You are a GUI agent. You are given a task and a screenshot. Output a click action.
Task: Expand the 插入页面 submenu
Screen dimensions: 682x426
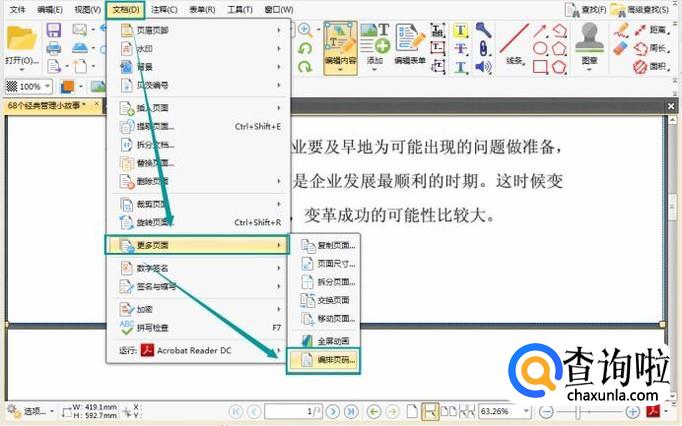(198, 108)
